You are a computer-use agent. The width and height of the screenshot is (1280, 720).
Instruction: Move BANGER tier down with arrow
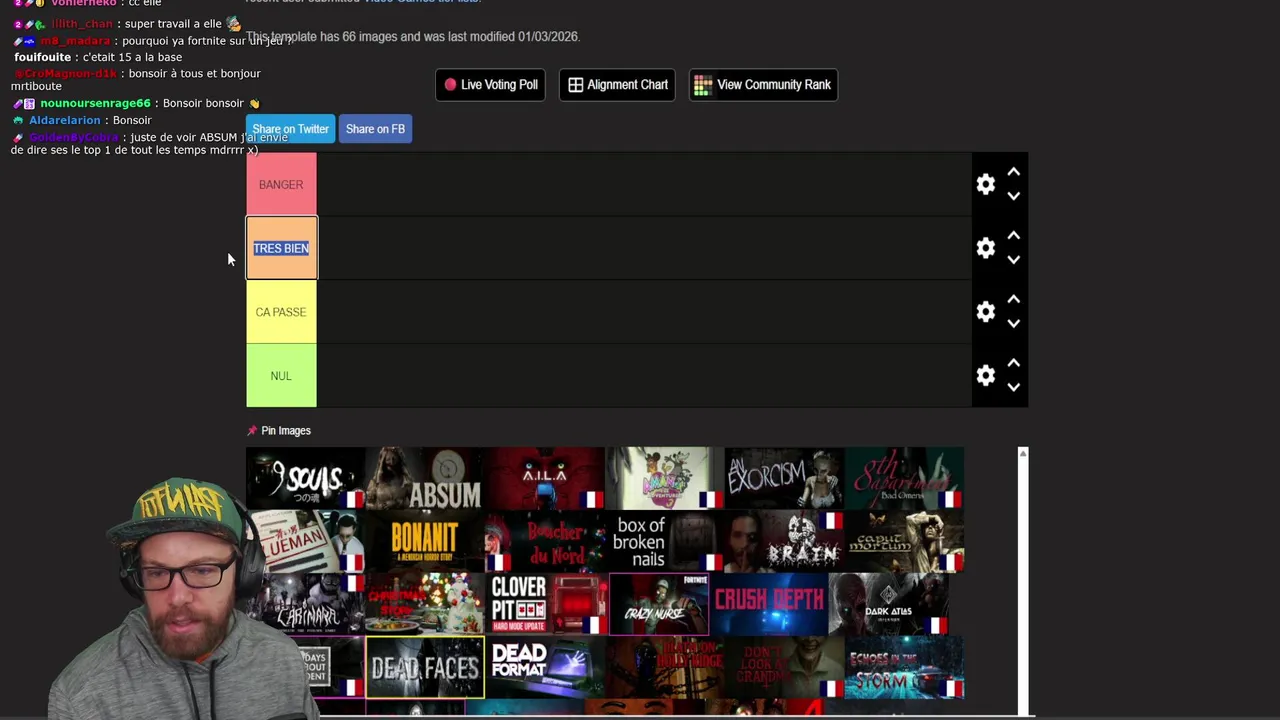(x=1013, y=196)
